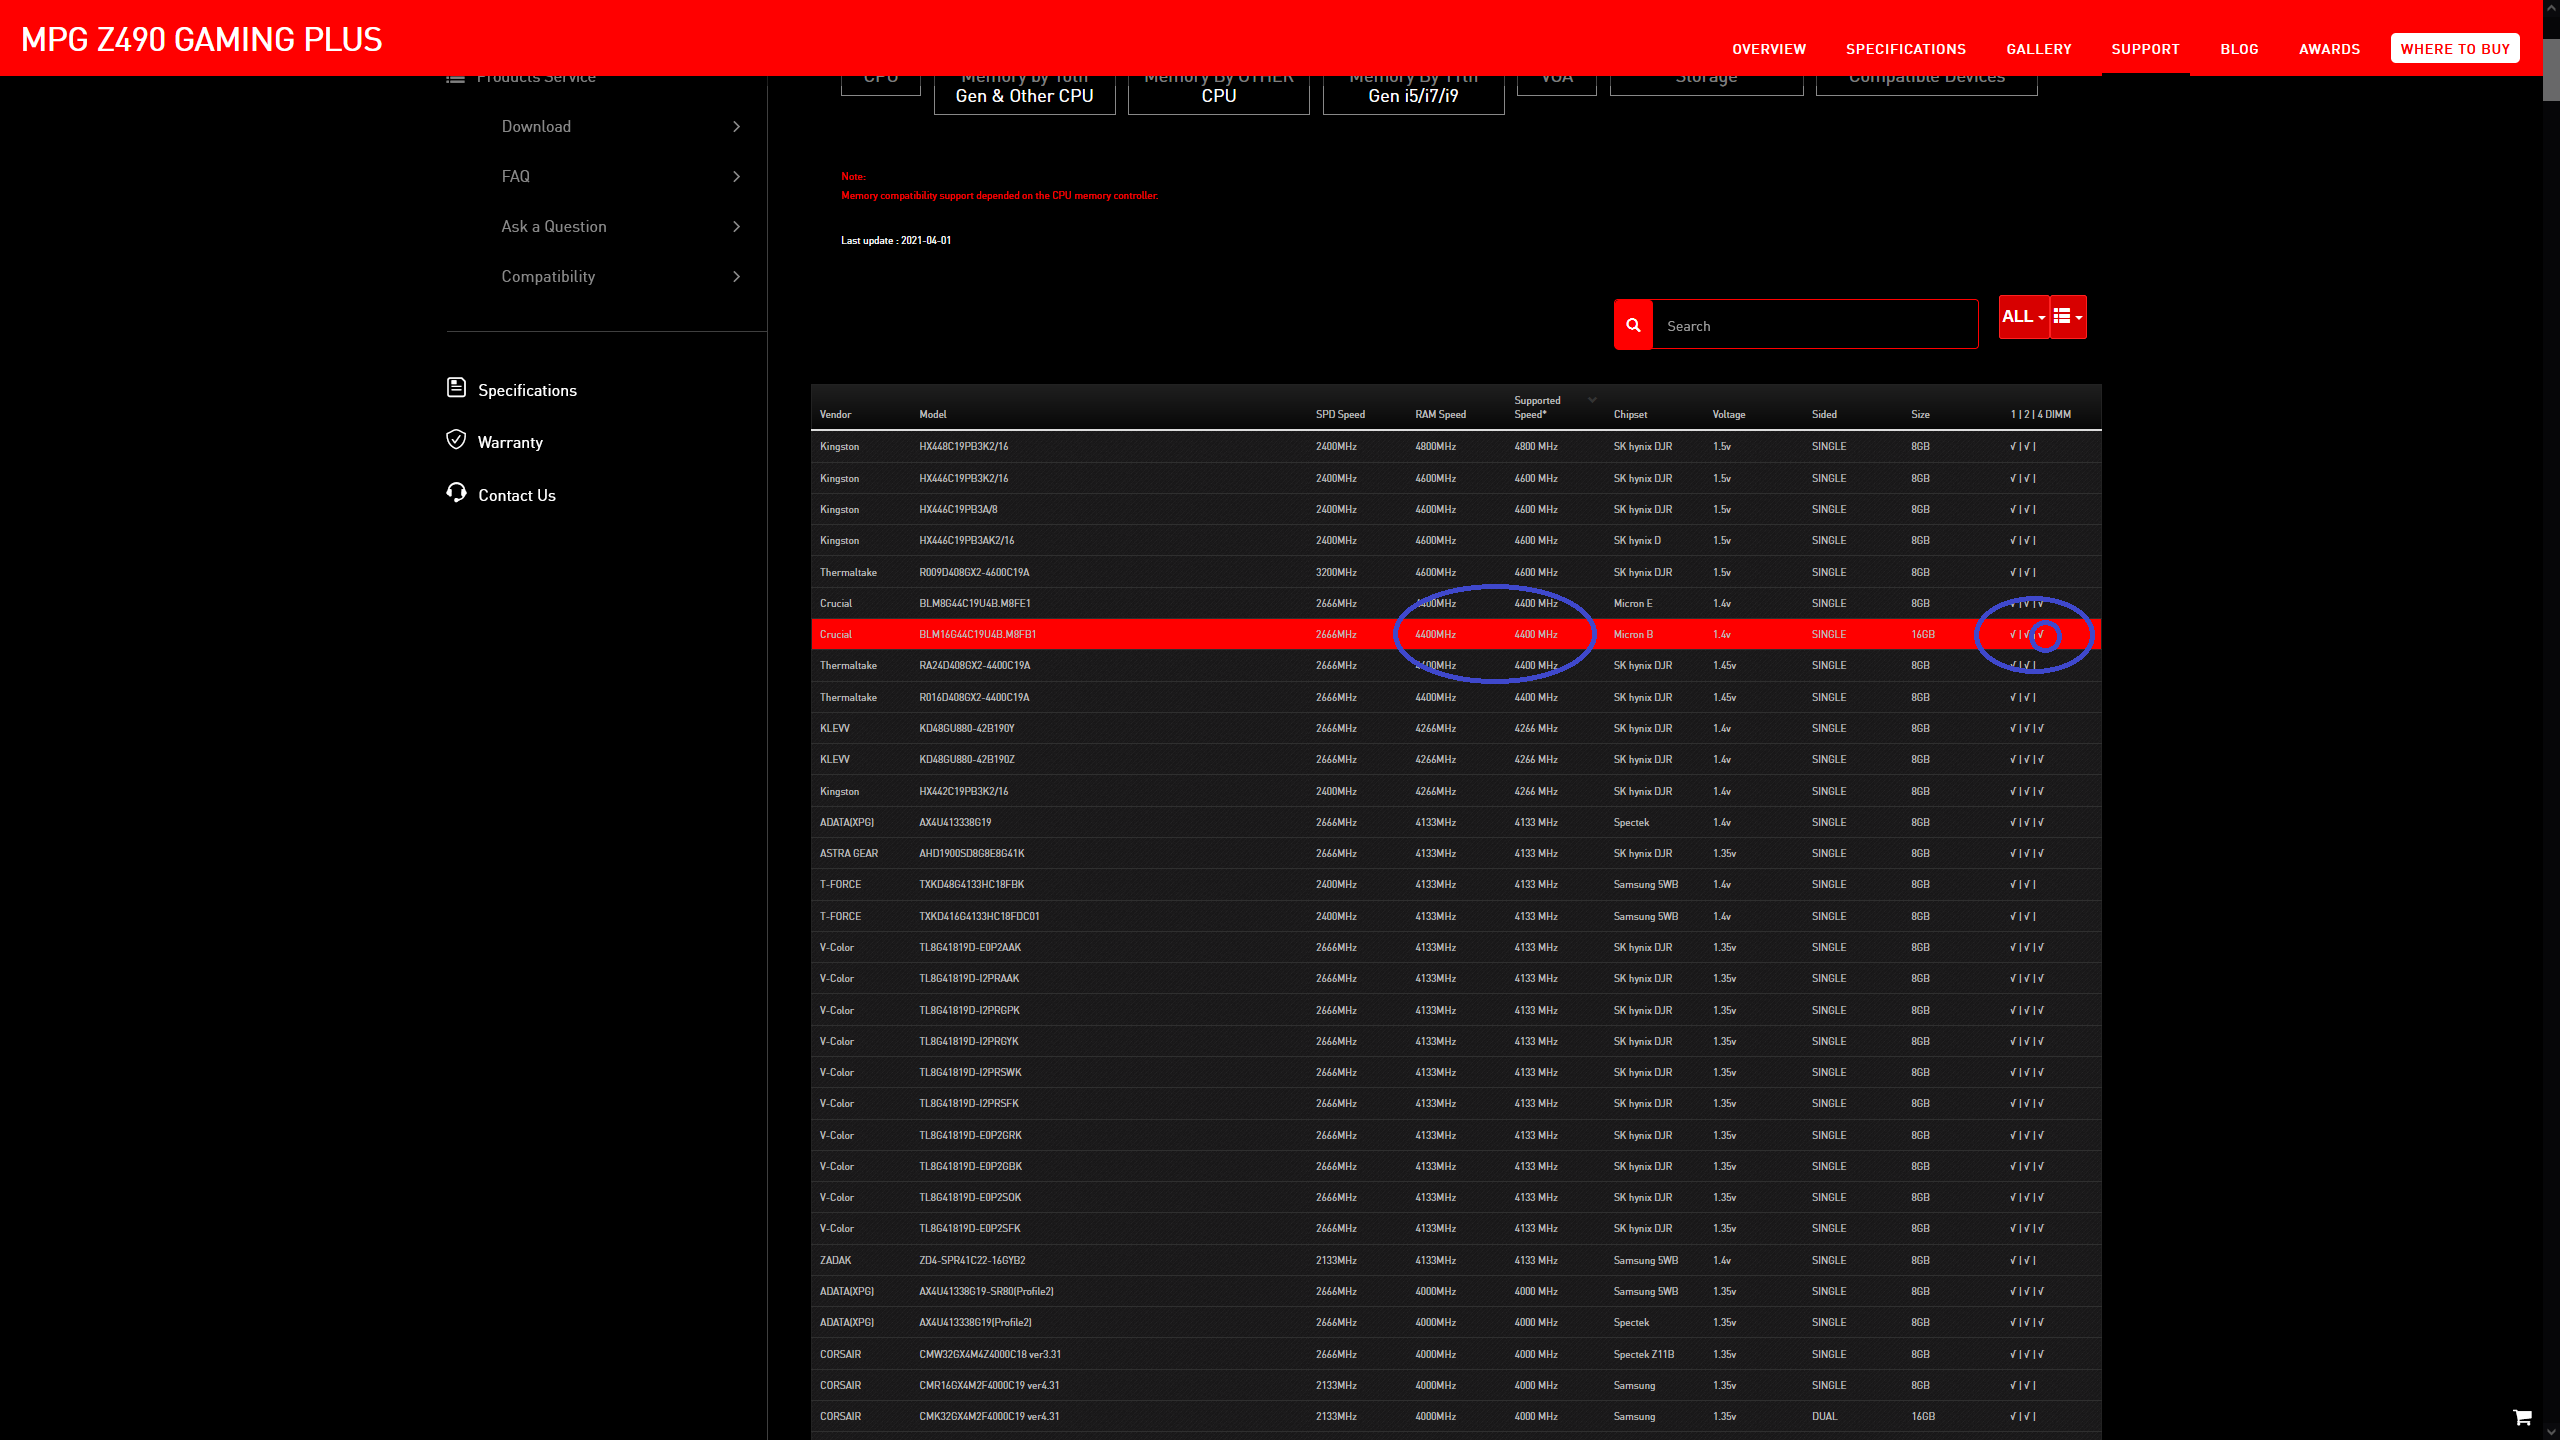Select Memory By OTHER CPU tab

[x=1219, y=94]
